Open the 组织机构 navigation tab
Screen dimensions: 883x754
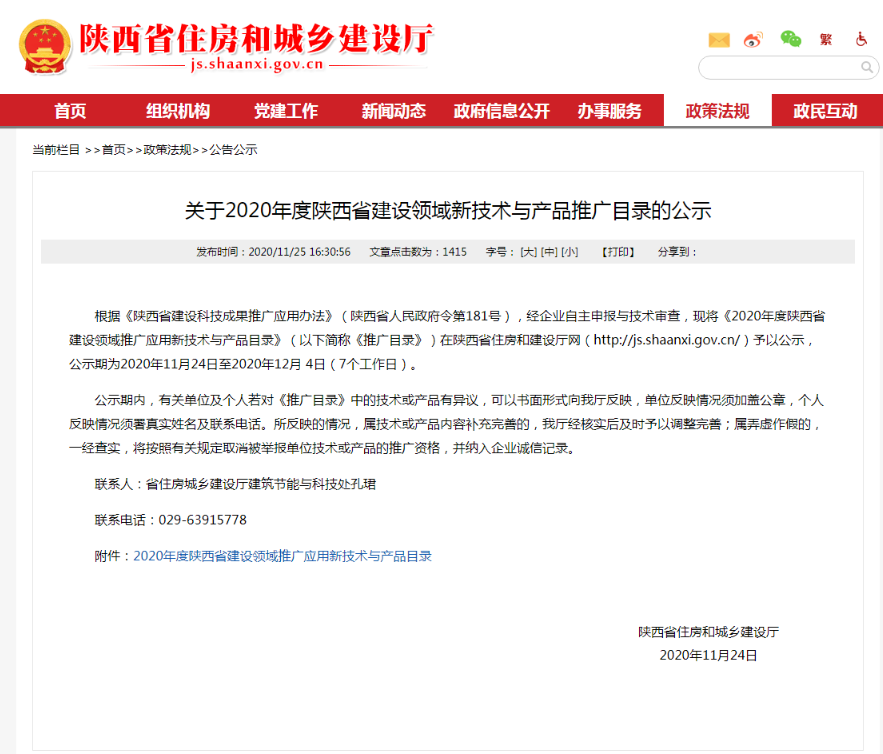point(178,110)
